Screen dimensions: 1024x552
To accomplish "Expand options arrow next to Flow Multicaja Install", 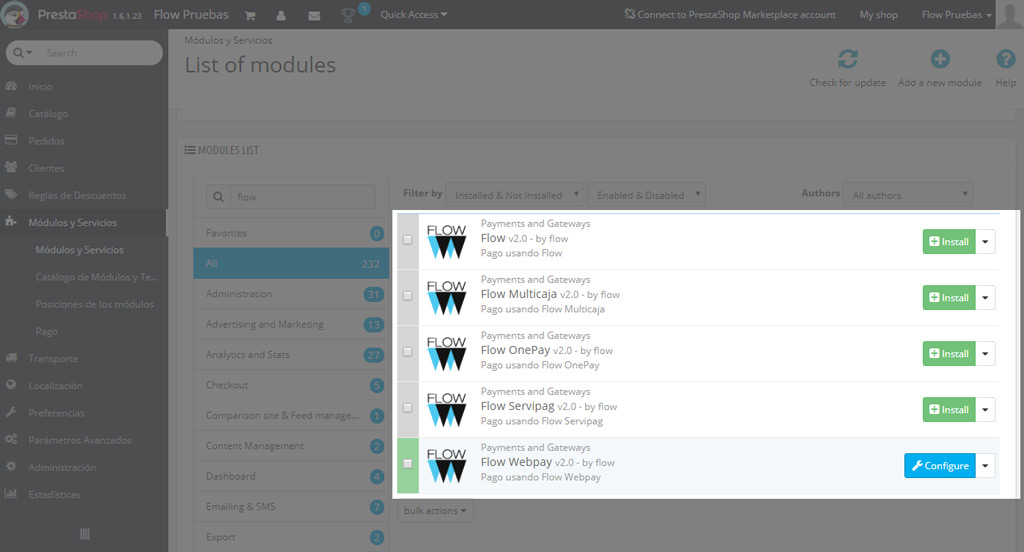I will coord(985,298).
